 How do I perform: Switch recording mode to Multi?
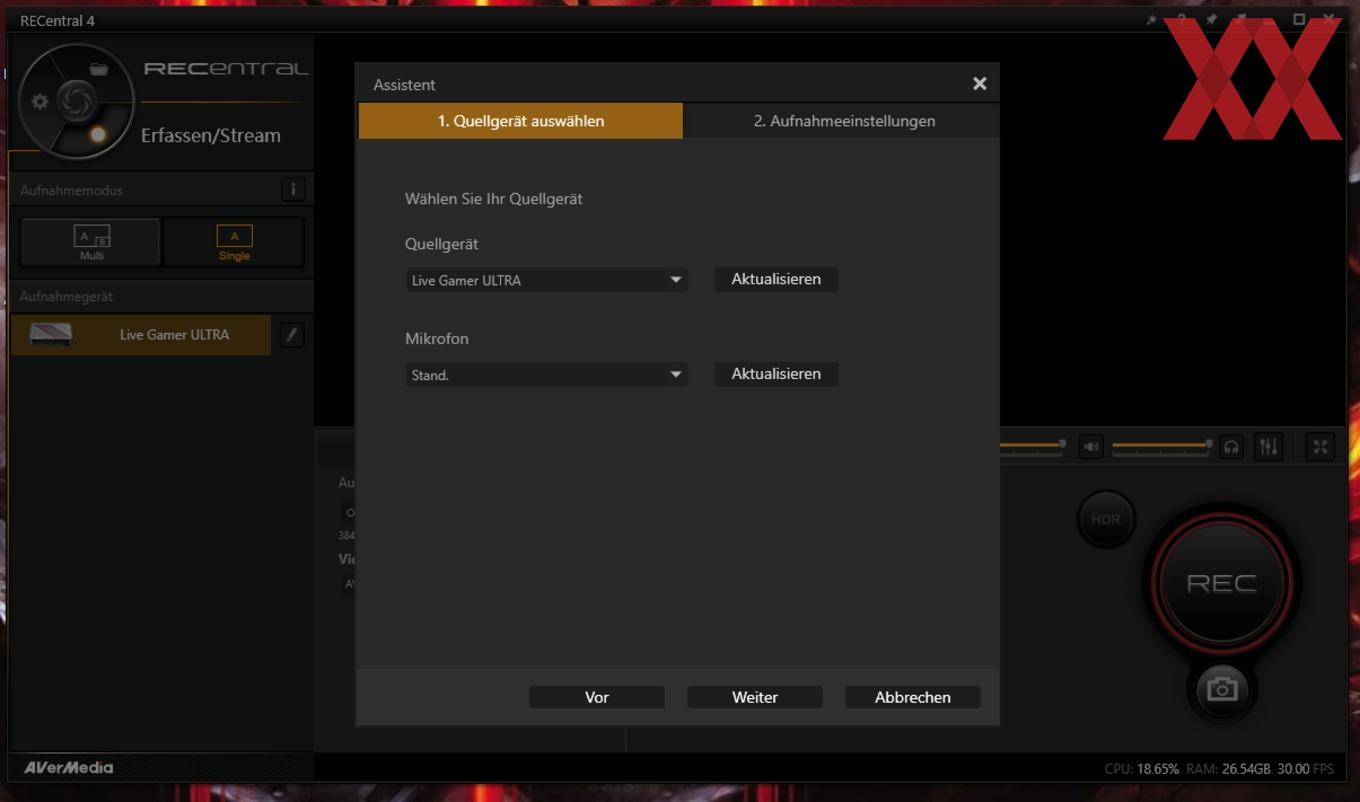pyautogui.click(x=91, y=242)
